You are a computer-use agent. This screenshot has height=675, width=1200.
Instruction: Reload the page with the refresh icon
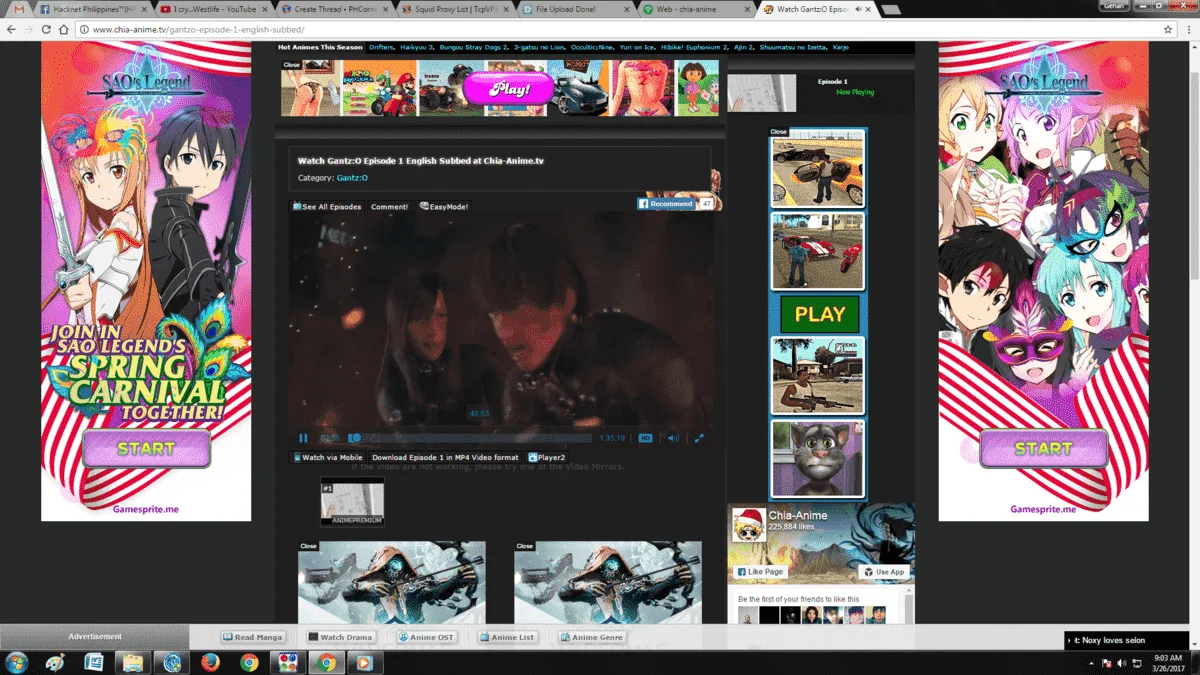(47, 30)
